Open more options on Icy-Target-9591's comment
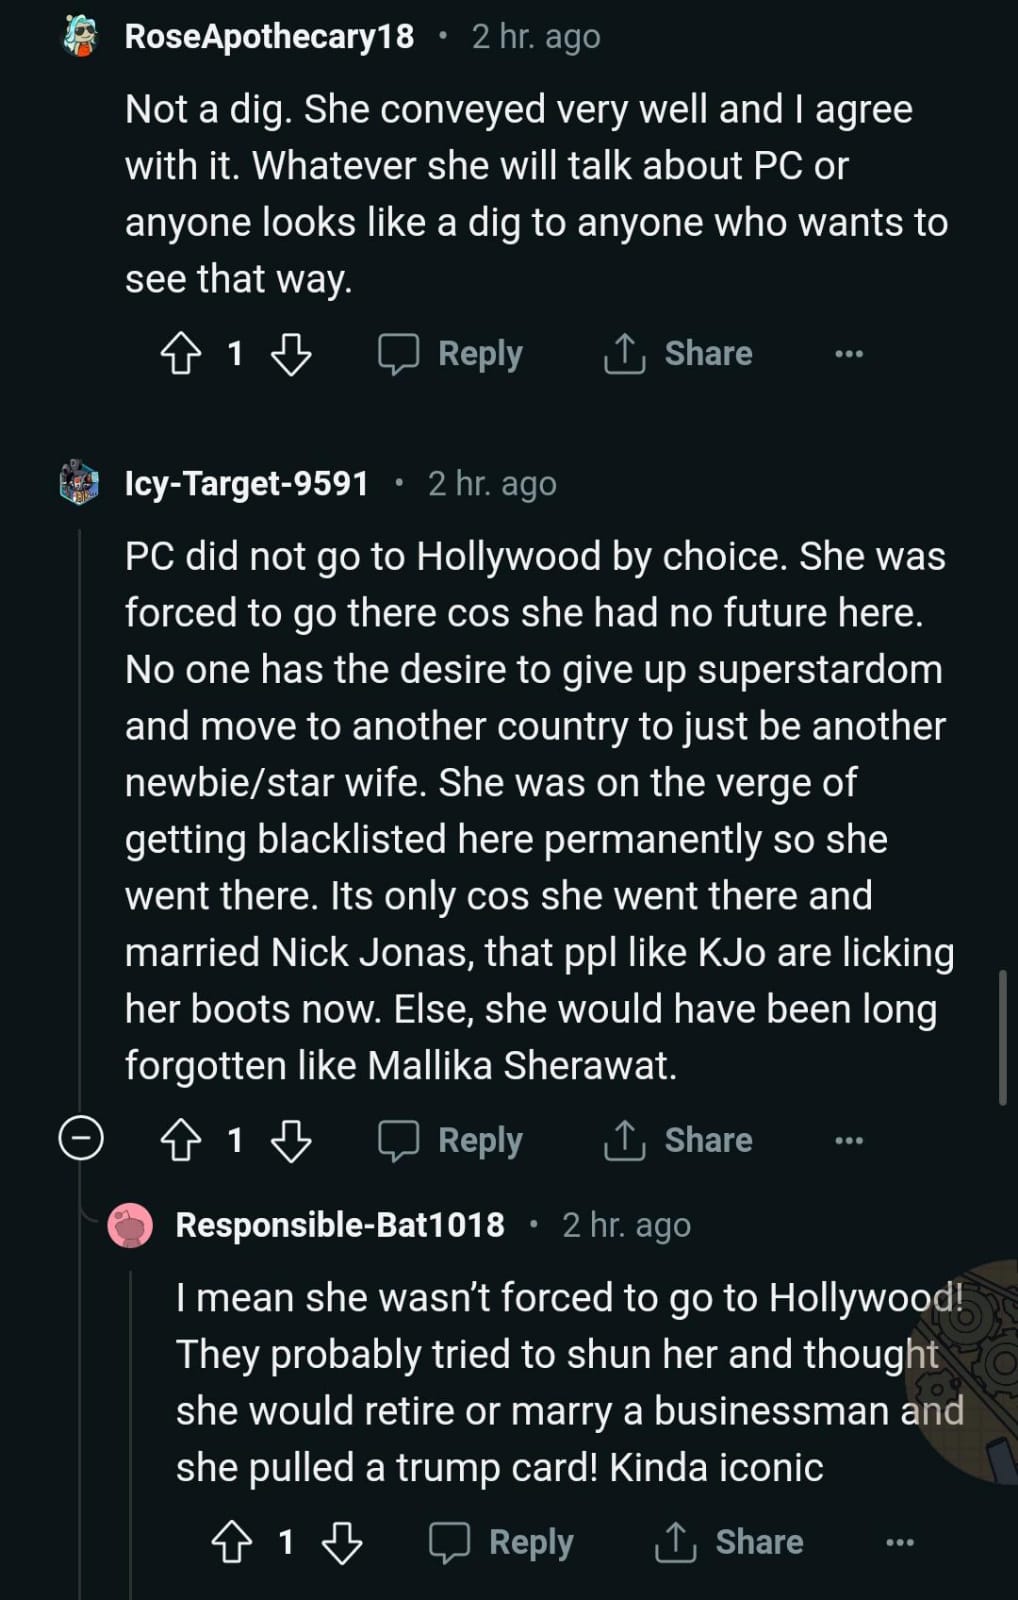The image size is (1018, 1600). [849, 1140]
